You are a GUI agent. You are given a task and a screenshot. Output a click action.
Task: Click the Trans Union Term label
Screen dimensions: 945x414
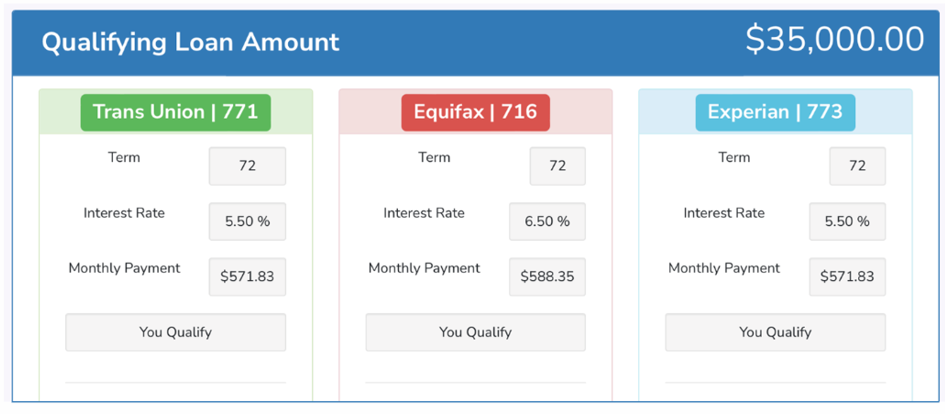124,157
